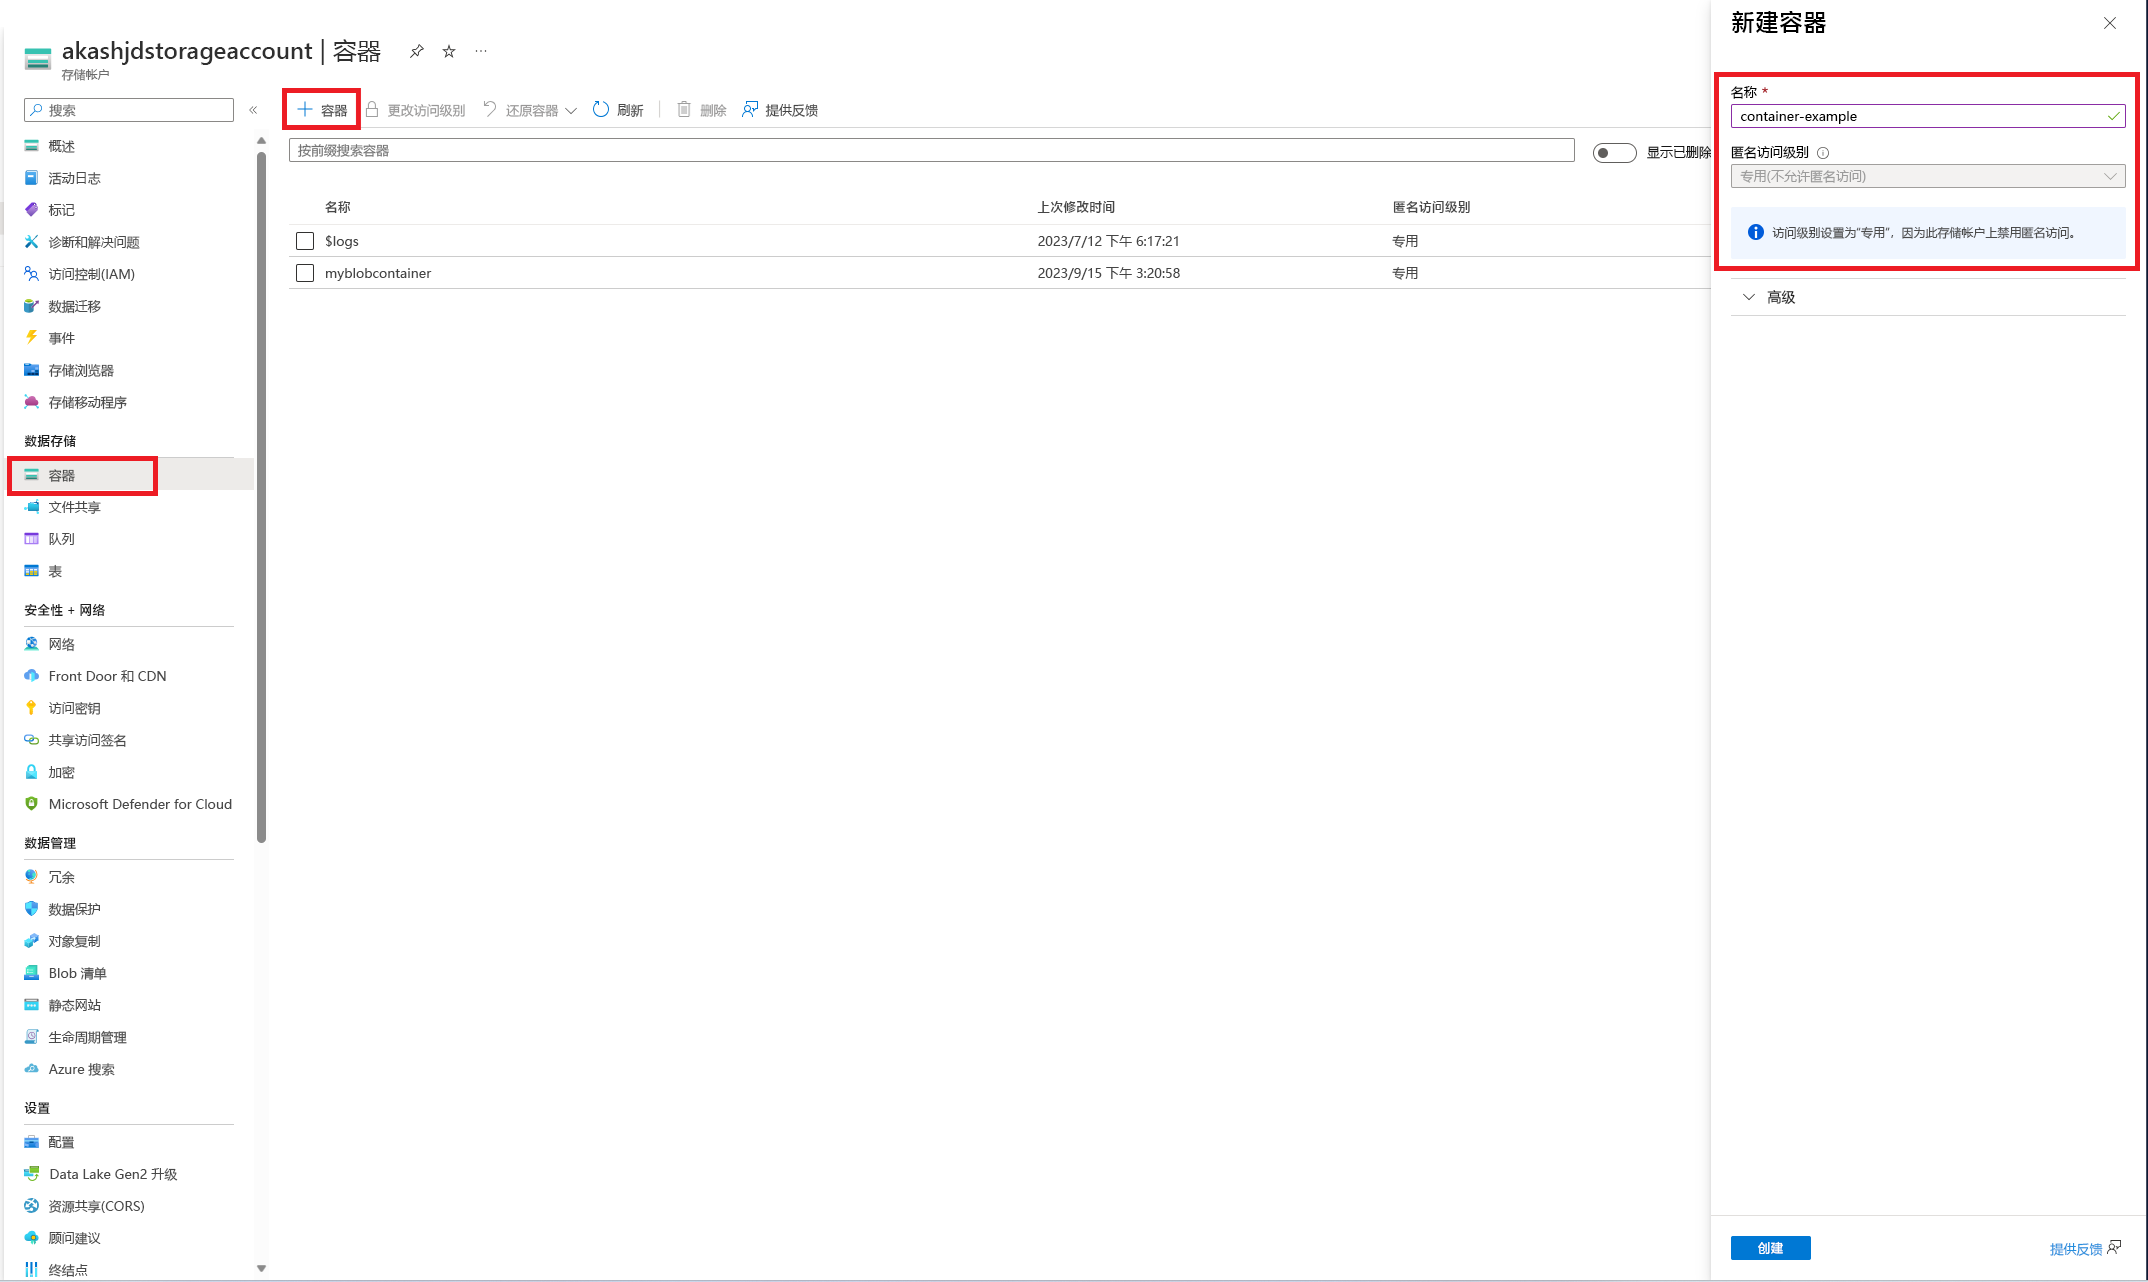Click the 事件 lightning icon
Viewport: 2148px width, 1282px height.
tap(31, 337)
